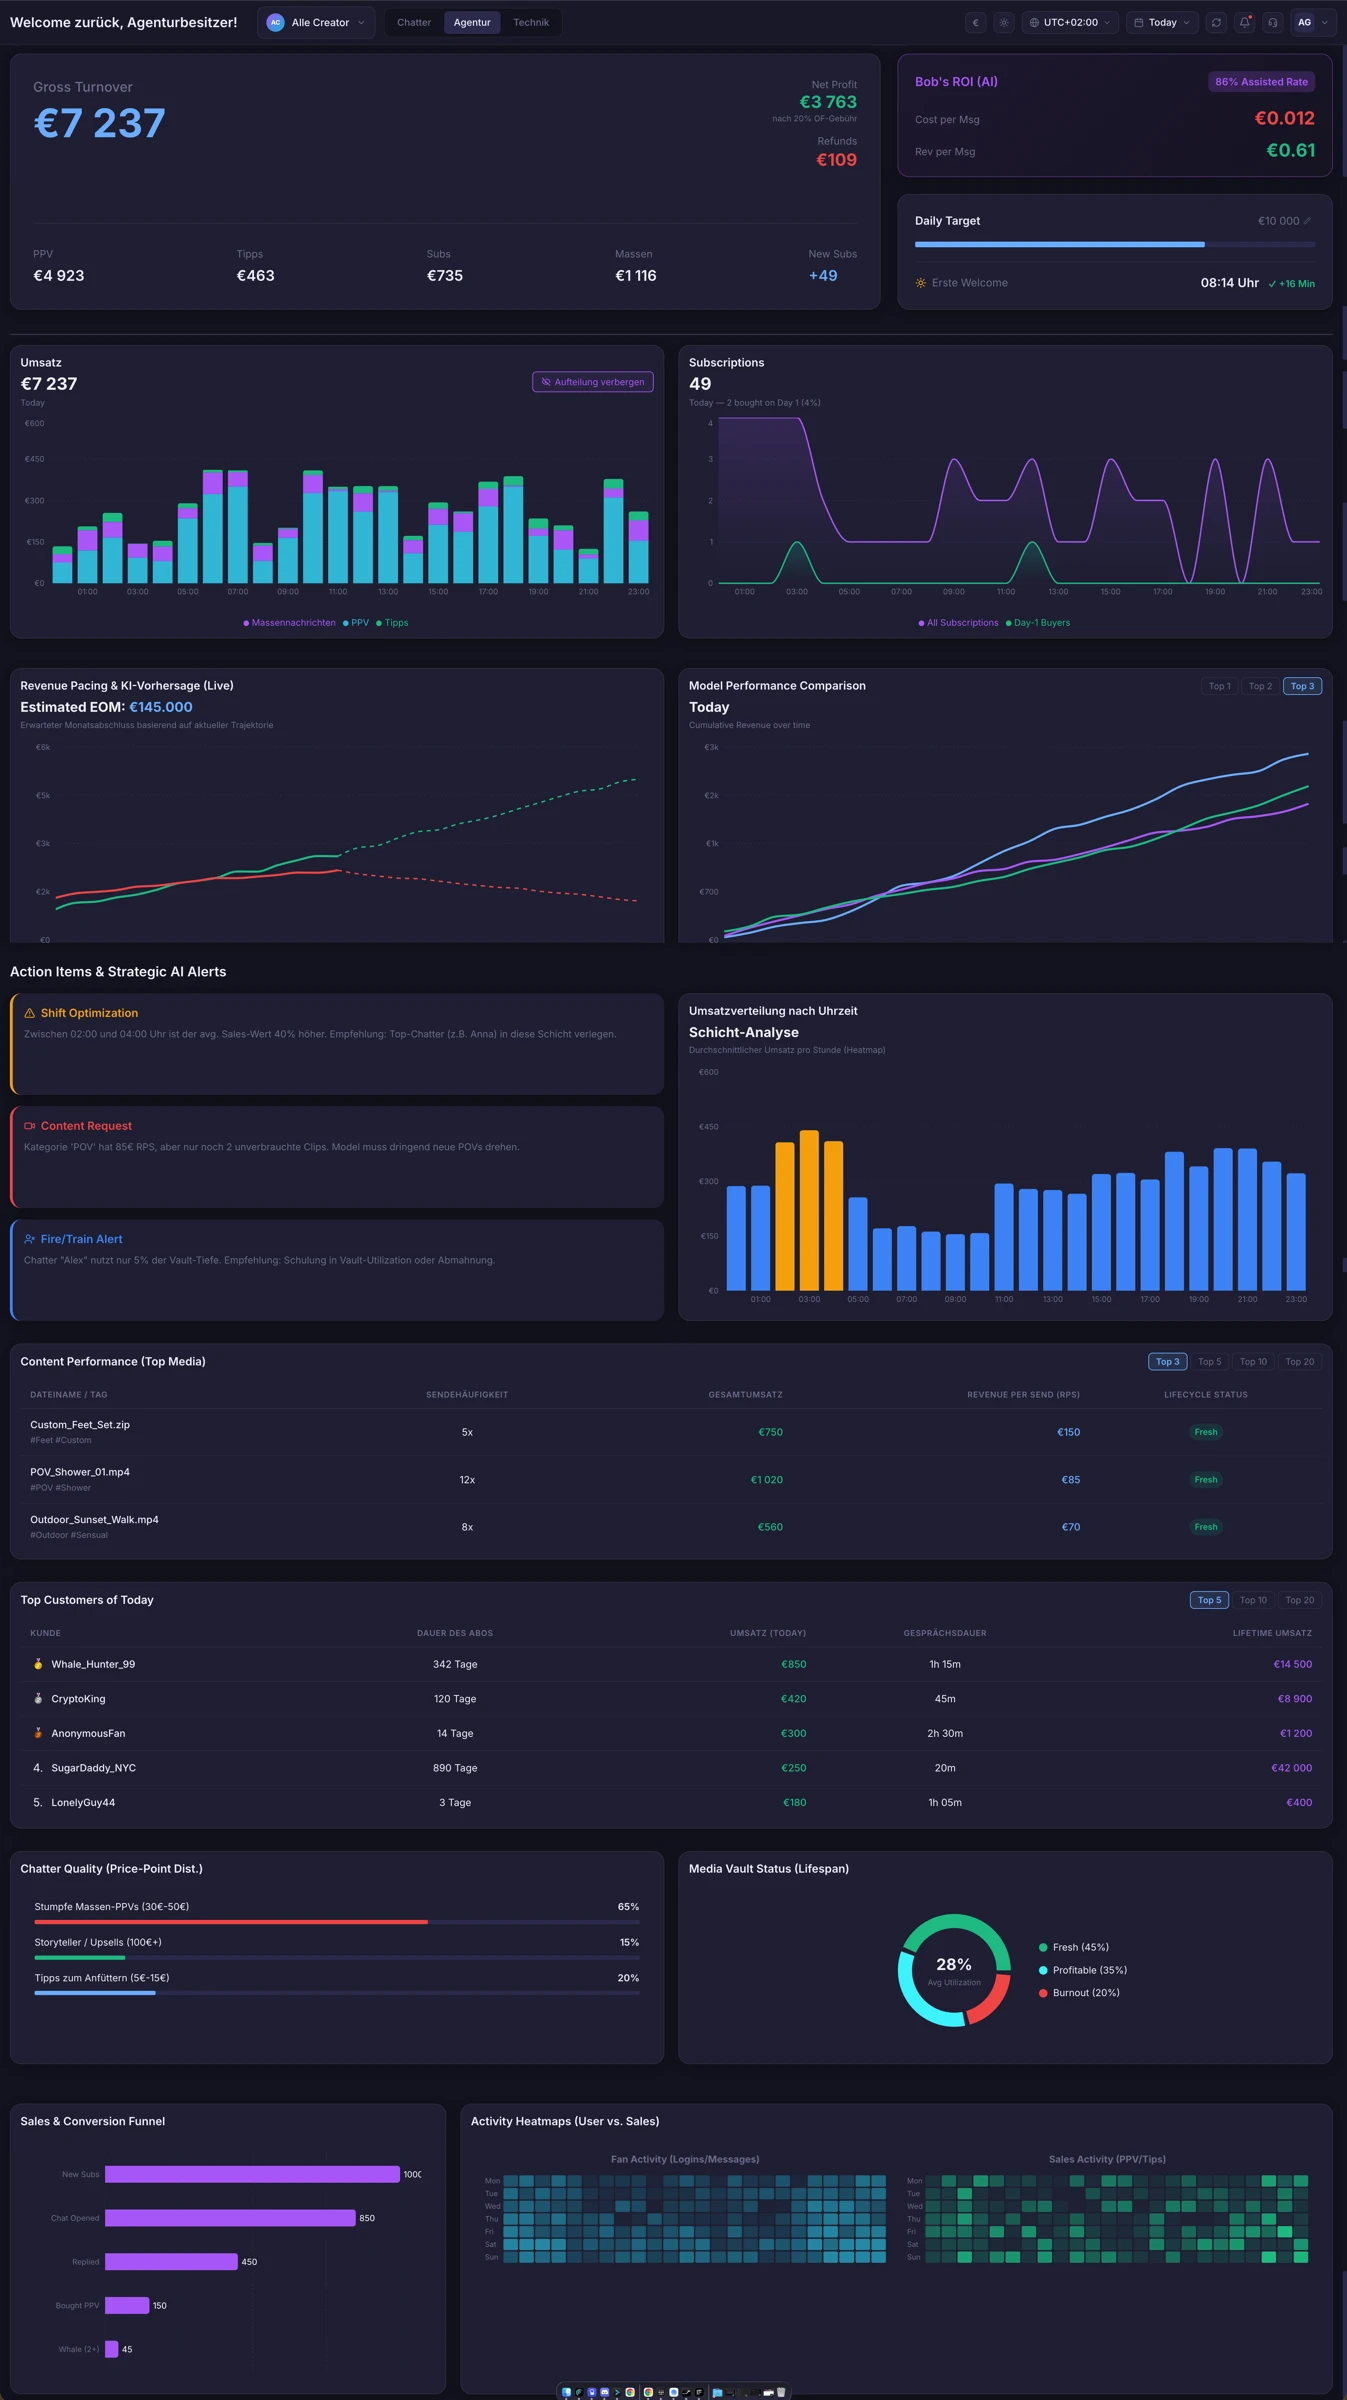This screenshot has height=2400, width=1347.
Task: Open customer SugarDaddy_NYC
Action: click(93, 1768)
